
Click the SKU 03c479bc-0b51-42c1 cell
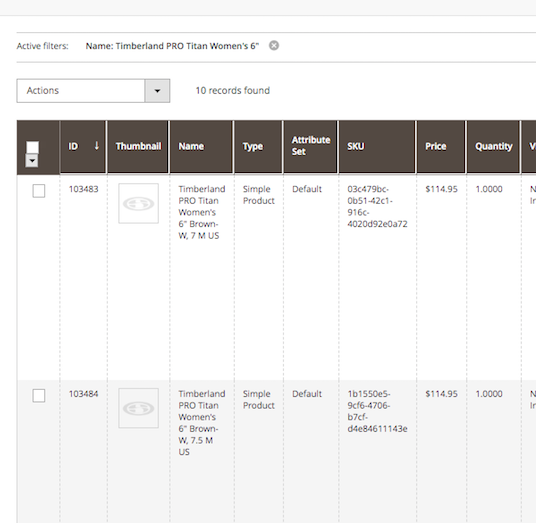coord(377,206)
